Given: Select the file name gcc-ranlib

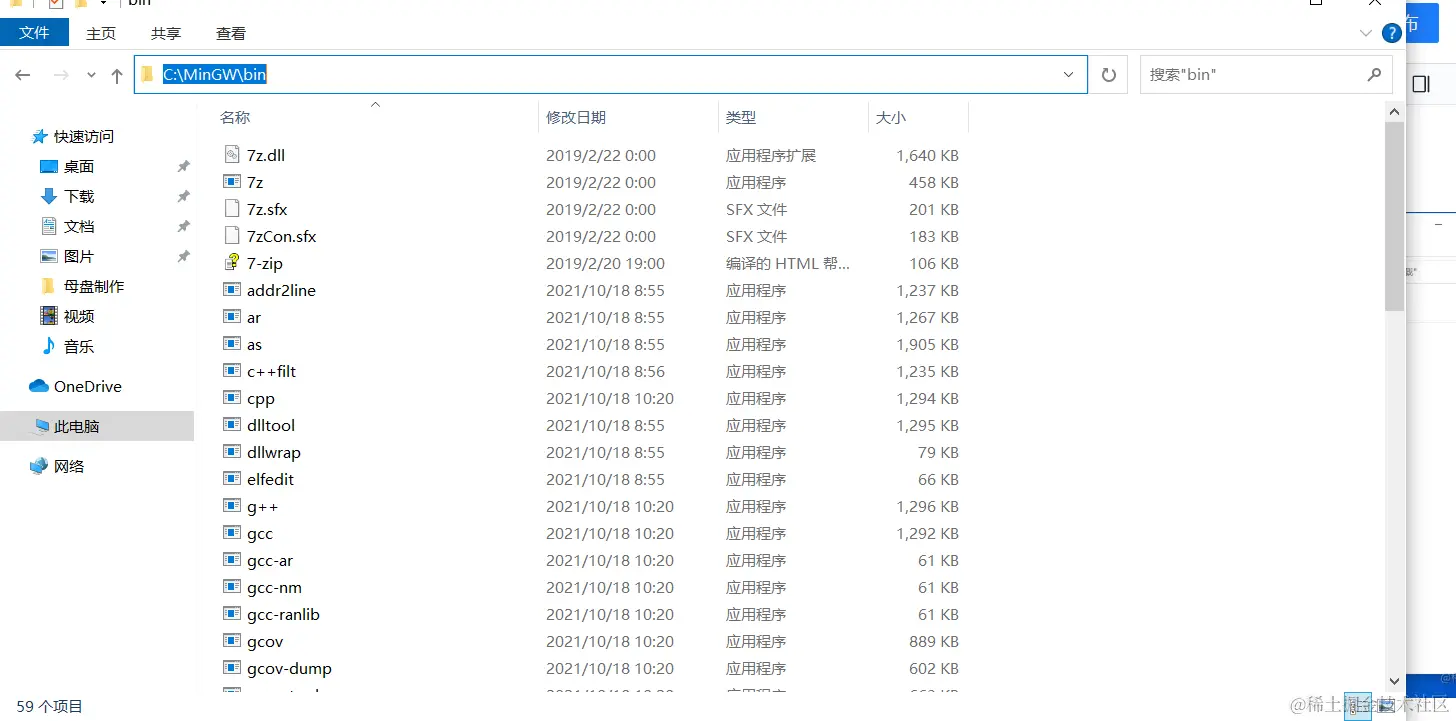Looking at the screenshot, I should click(x=283, y=615).
